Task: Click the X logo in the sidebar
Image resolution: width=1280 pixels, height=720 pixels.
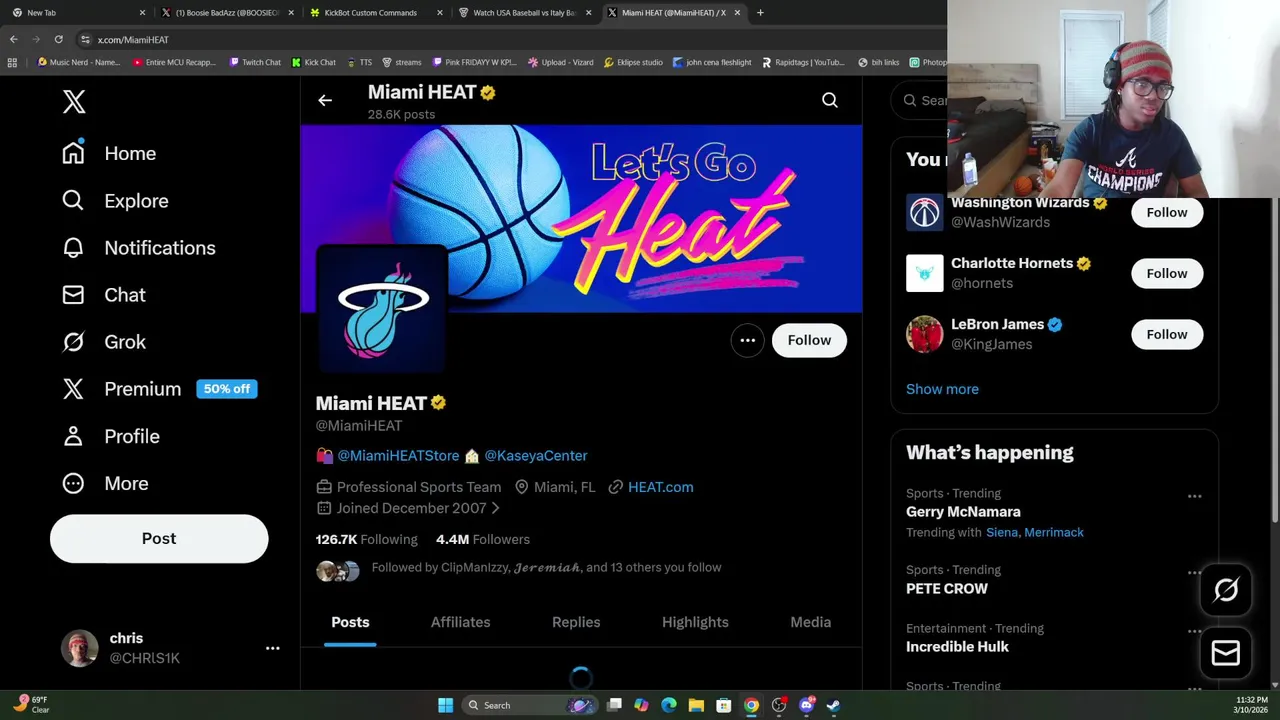Action: [x=74, y=101]
